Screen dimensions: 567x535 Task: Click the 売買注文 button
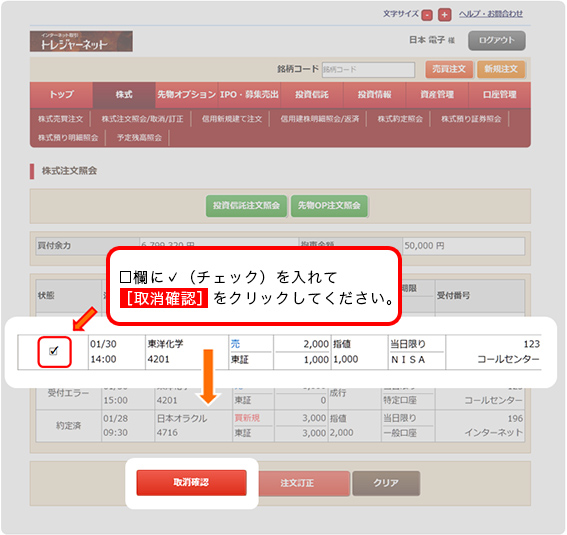(449, 69)
